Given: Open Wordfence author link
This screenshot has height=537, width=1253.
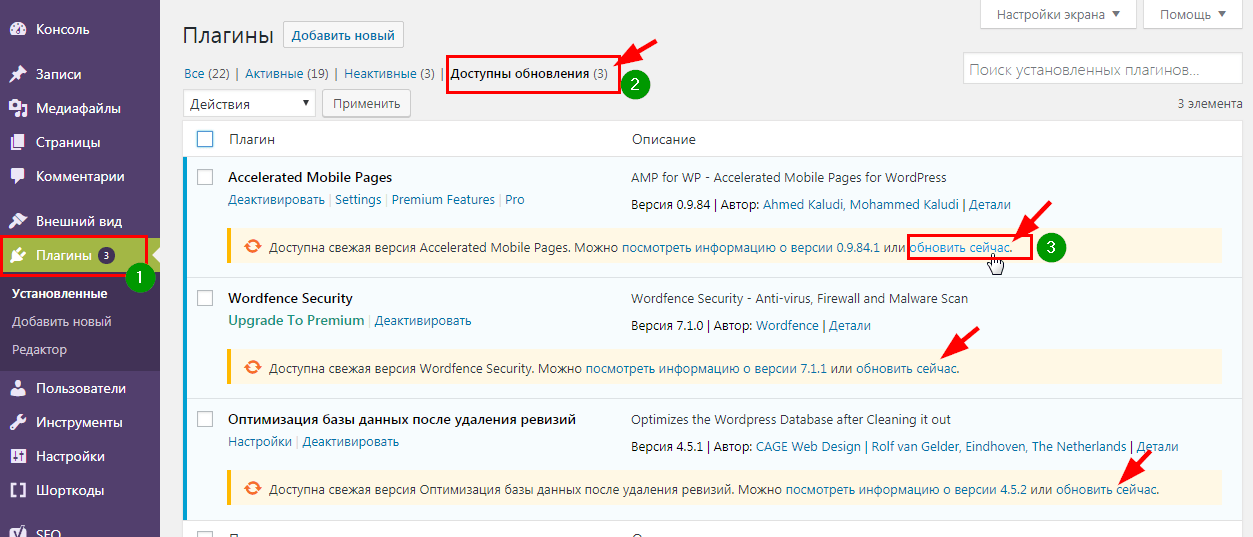Looking at the screenshot, I should [x=787, y=326].
